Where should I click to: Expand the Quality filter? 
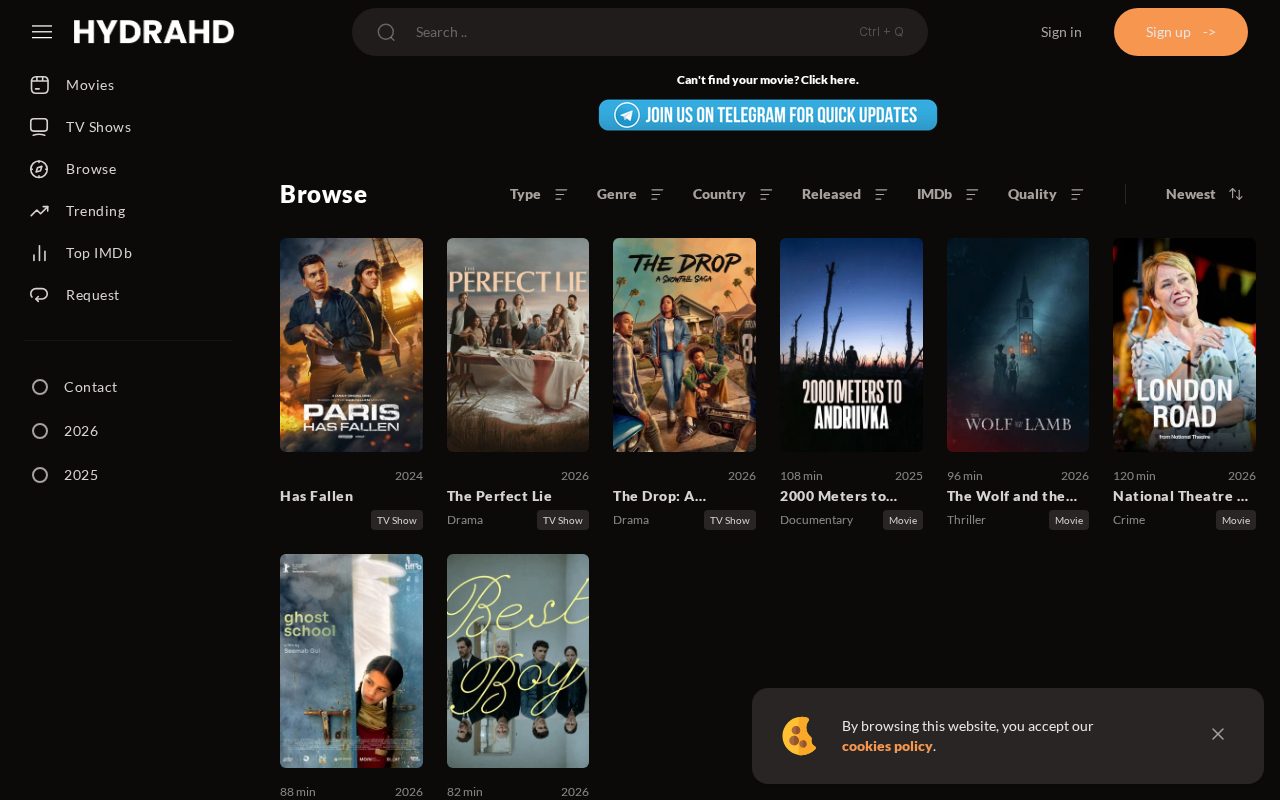pyautogui.click(x=1046, y=194)
